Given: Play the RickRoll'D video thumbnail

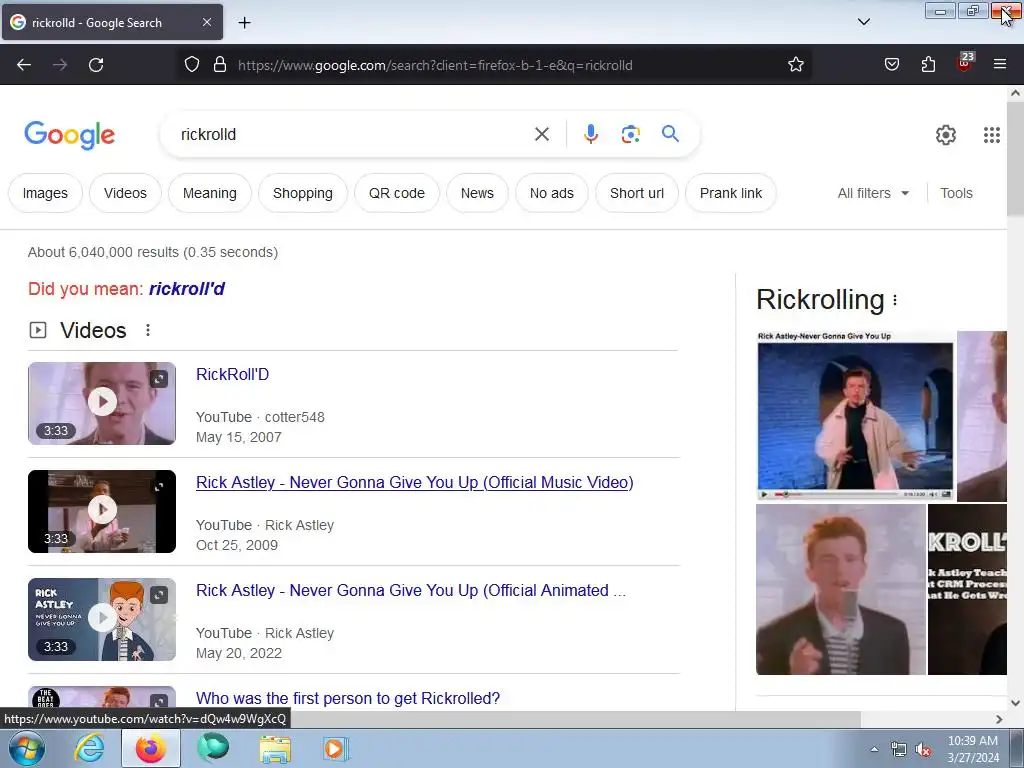Looking at the screenshot, I should tap(102, 403).
